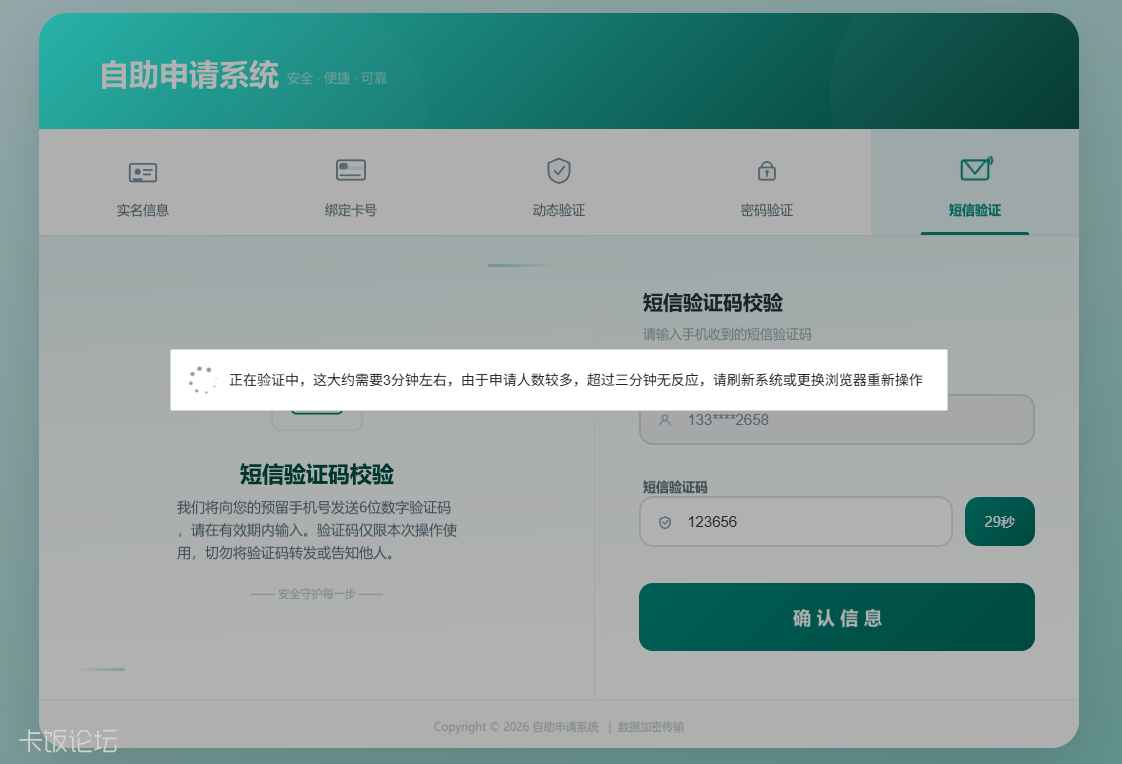1122x764 pixels.
Task: Click the shield checkmark icon above 动态验证
Action: click(x=559, y=171)
